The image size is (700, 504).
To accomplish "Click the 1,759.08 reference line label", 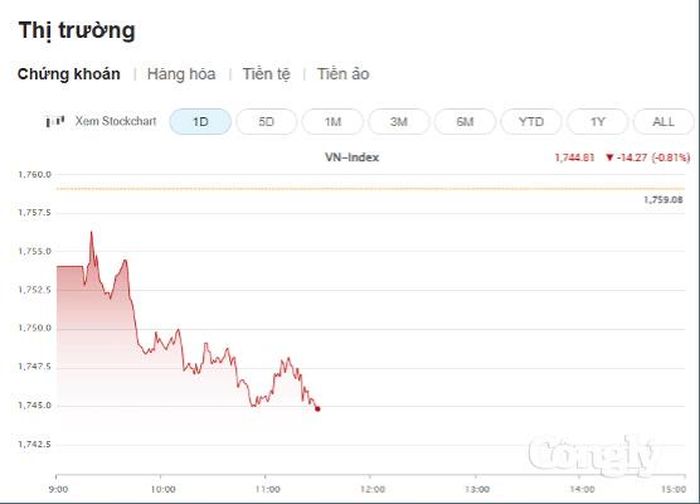I will 663,200.
